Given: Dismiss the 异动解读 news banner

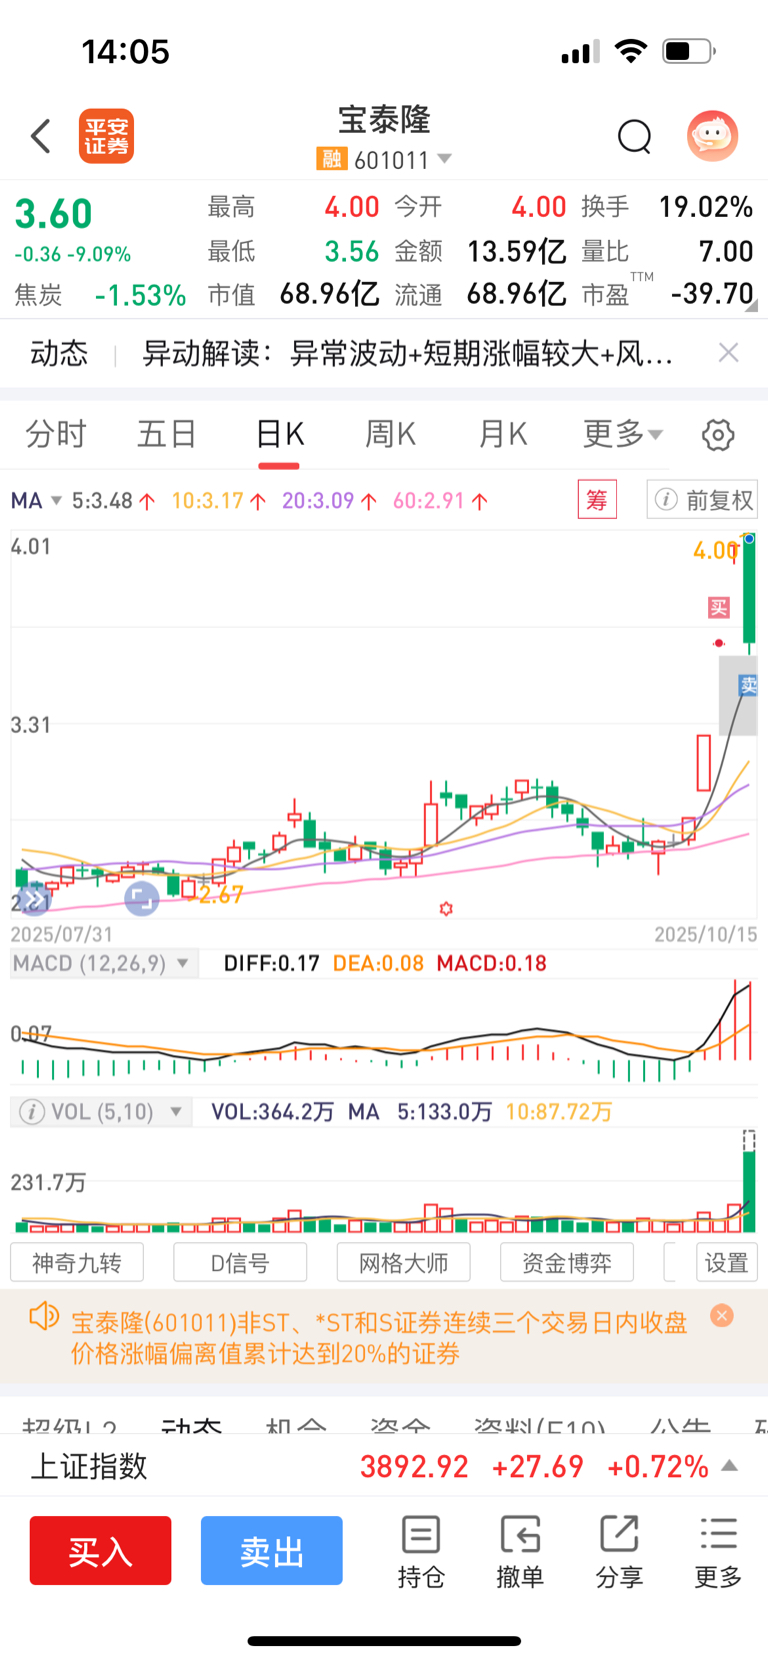Looking at the screenshot, I should pyautogui.click(x=729, y=352).
